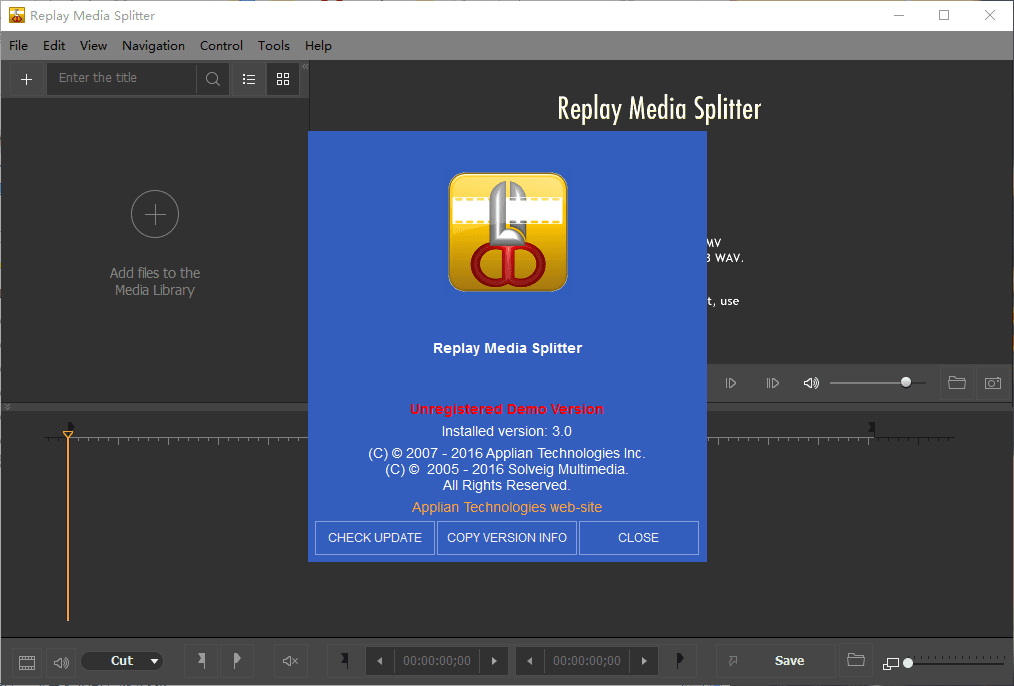The height and width of the screenshot is (686, 1014).
Task: Click the second 00:00:00;00 timecode field
Action: 587,661
